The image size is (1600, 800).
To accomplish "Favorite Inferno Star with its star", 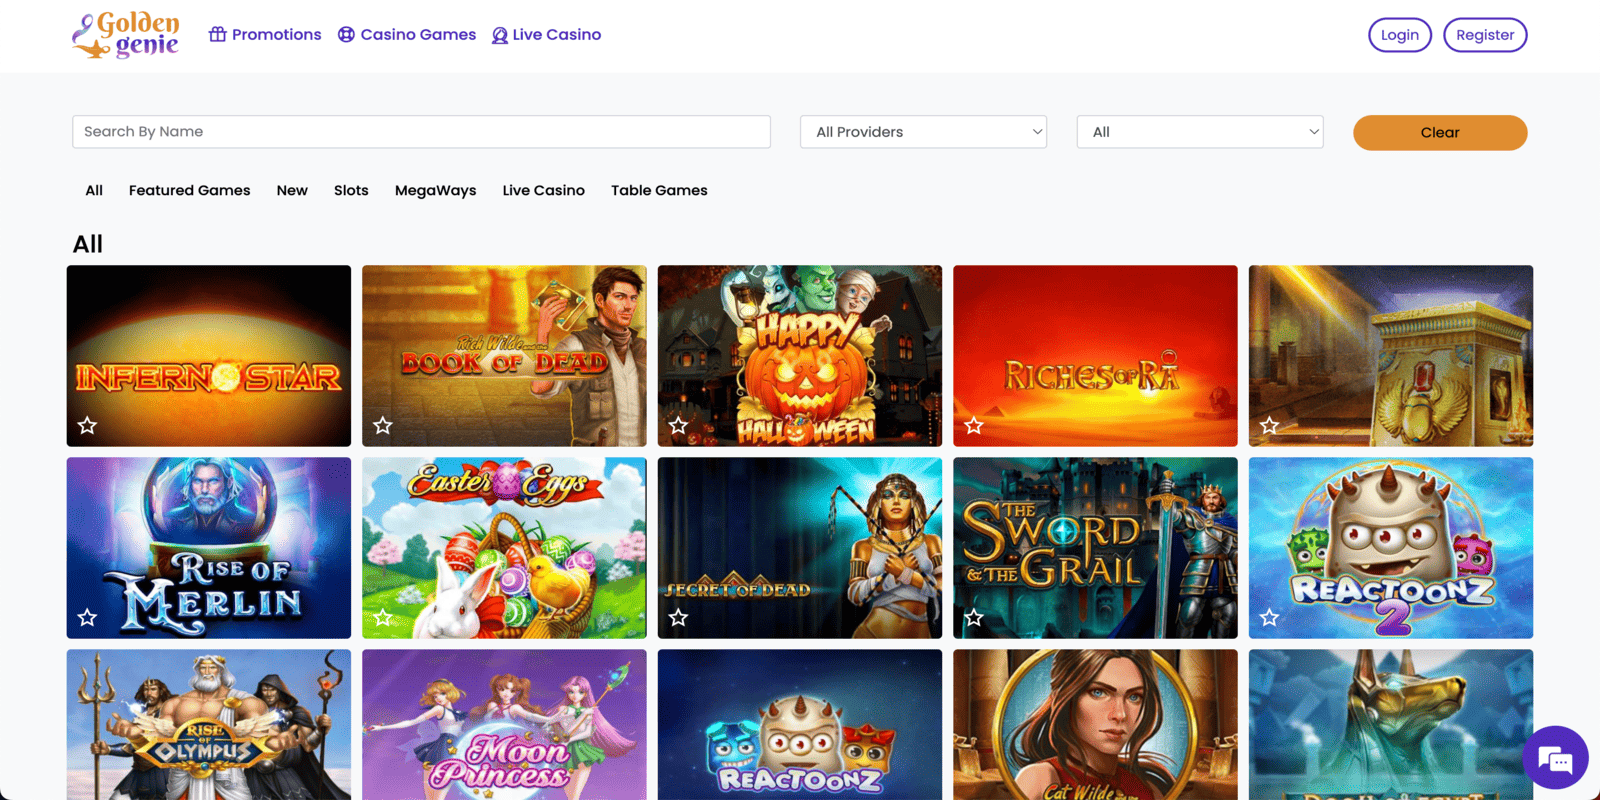I will [88, 426].
